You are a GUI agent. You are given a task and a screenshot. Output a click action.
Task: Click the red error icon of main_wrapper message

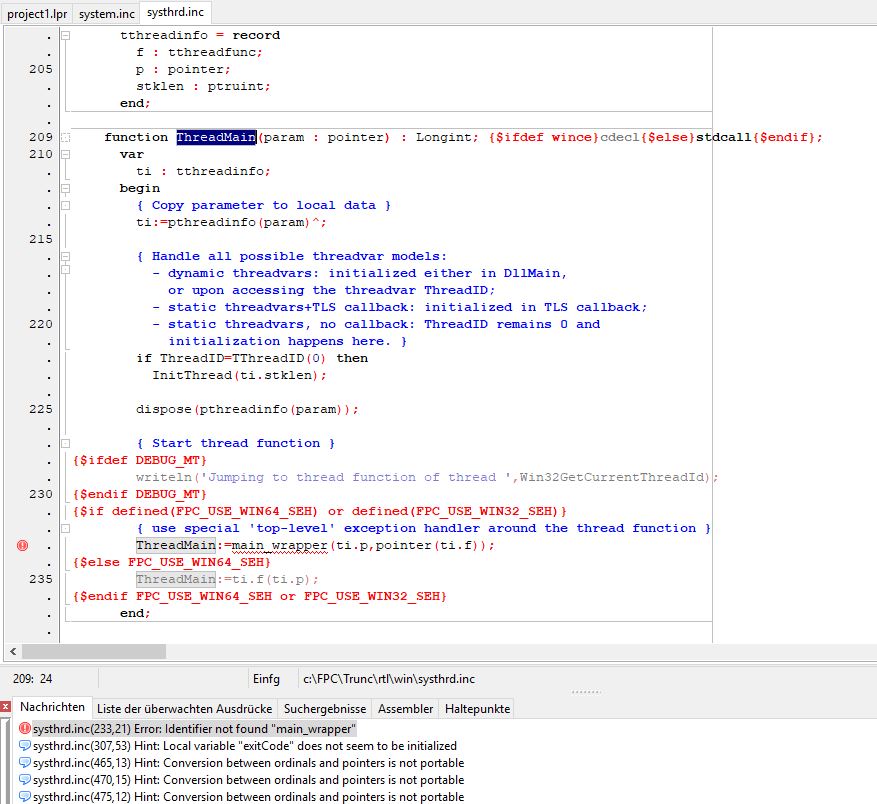point(25,729)
